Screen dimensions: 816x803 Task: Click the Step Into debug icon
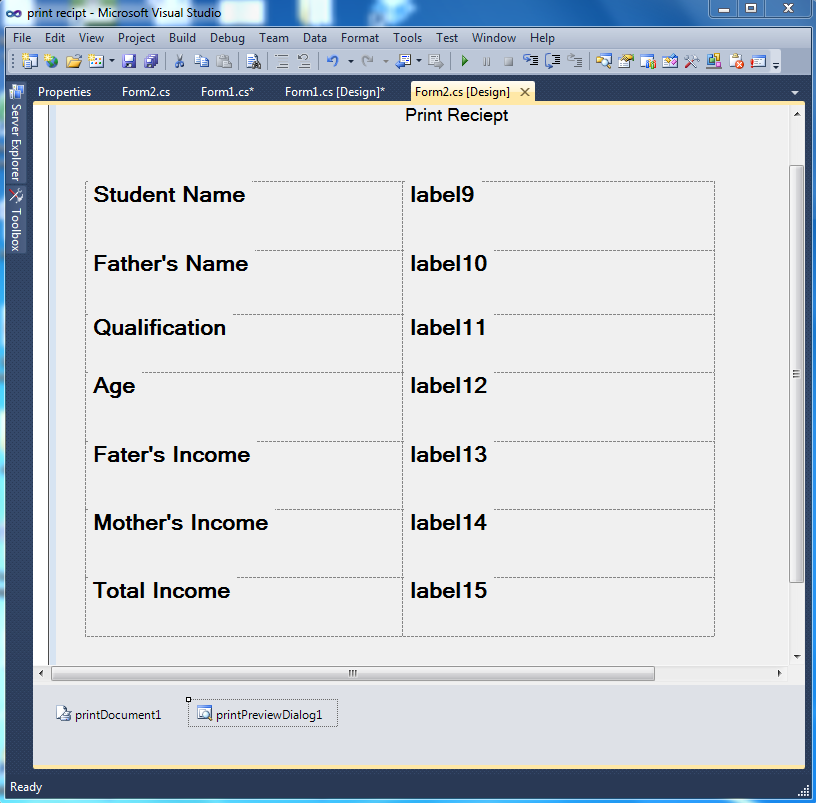531,61
